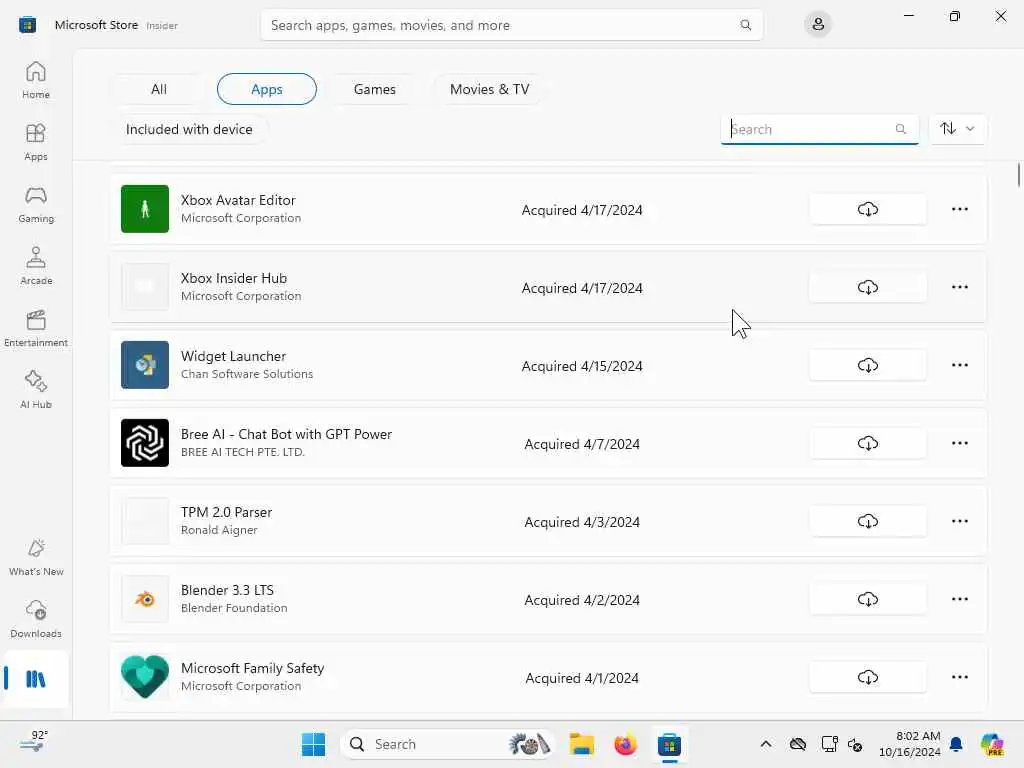
Task: Open the Entertainment section
Action: coord(36,328)
